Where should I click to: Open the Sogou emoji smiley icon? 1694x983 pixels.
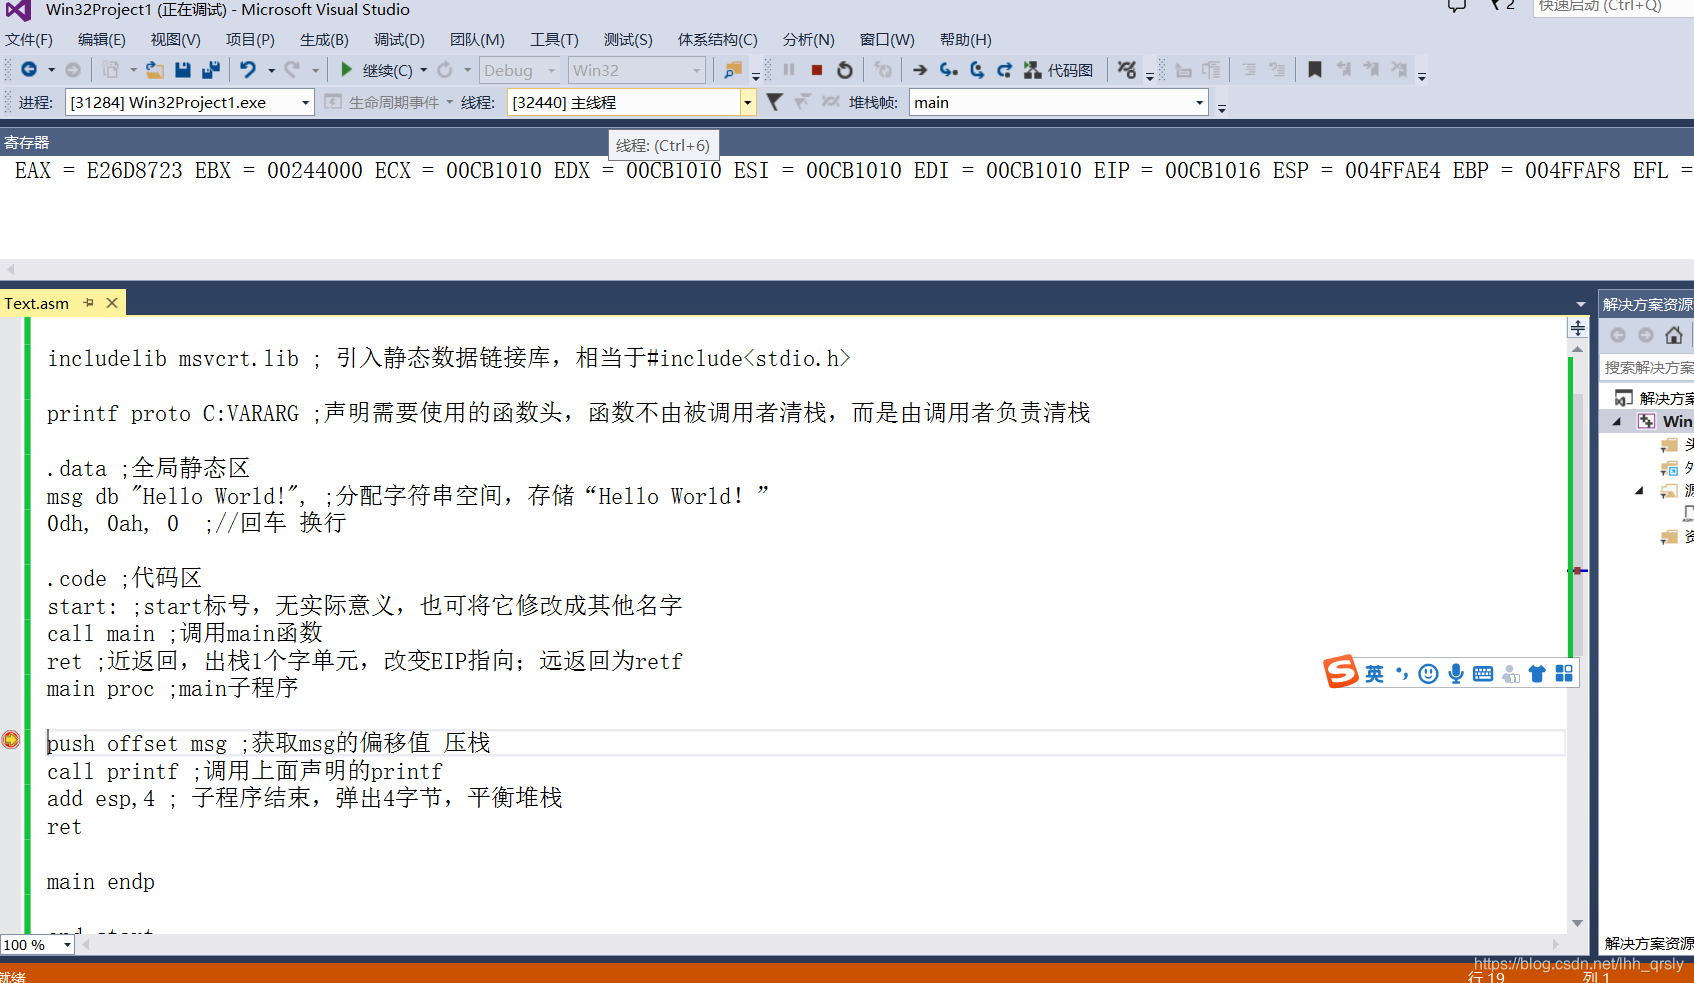[x=1428, y=674]
